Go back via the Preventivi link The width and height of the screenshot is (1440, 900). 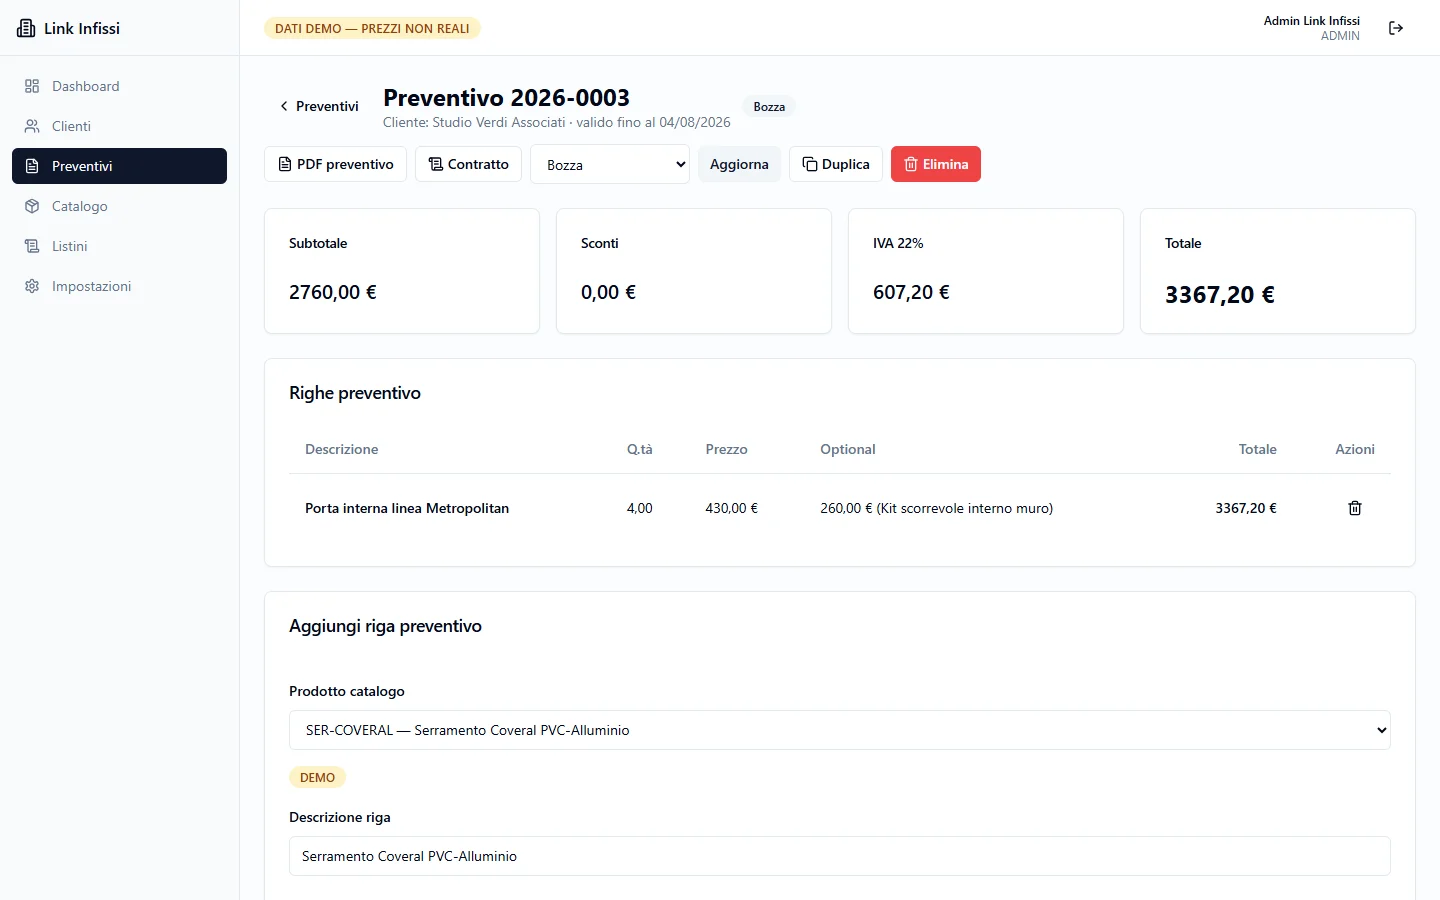tap(319, 106)
